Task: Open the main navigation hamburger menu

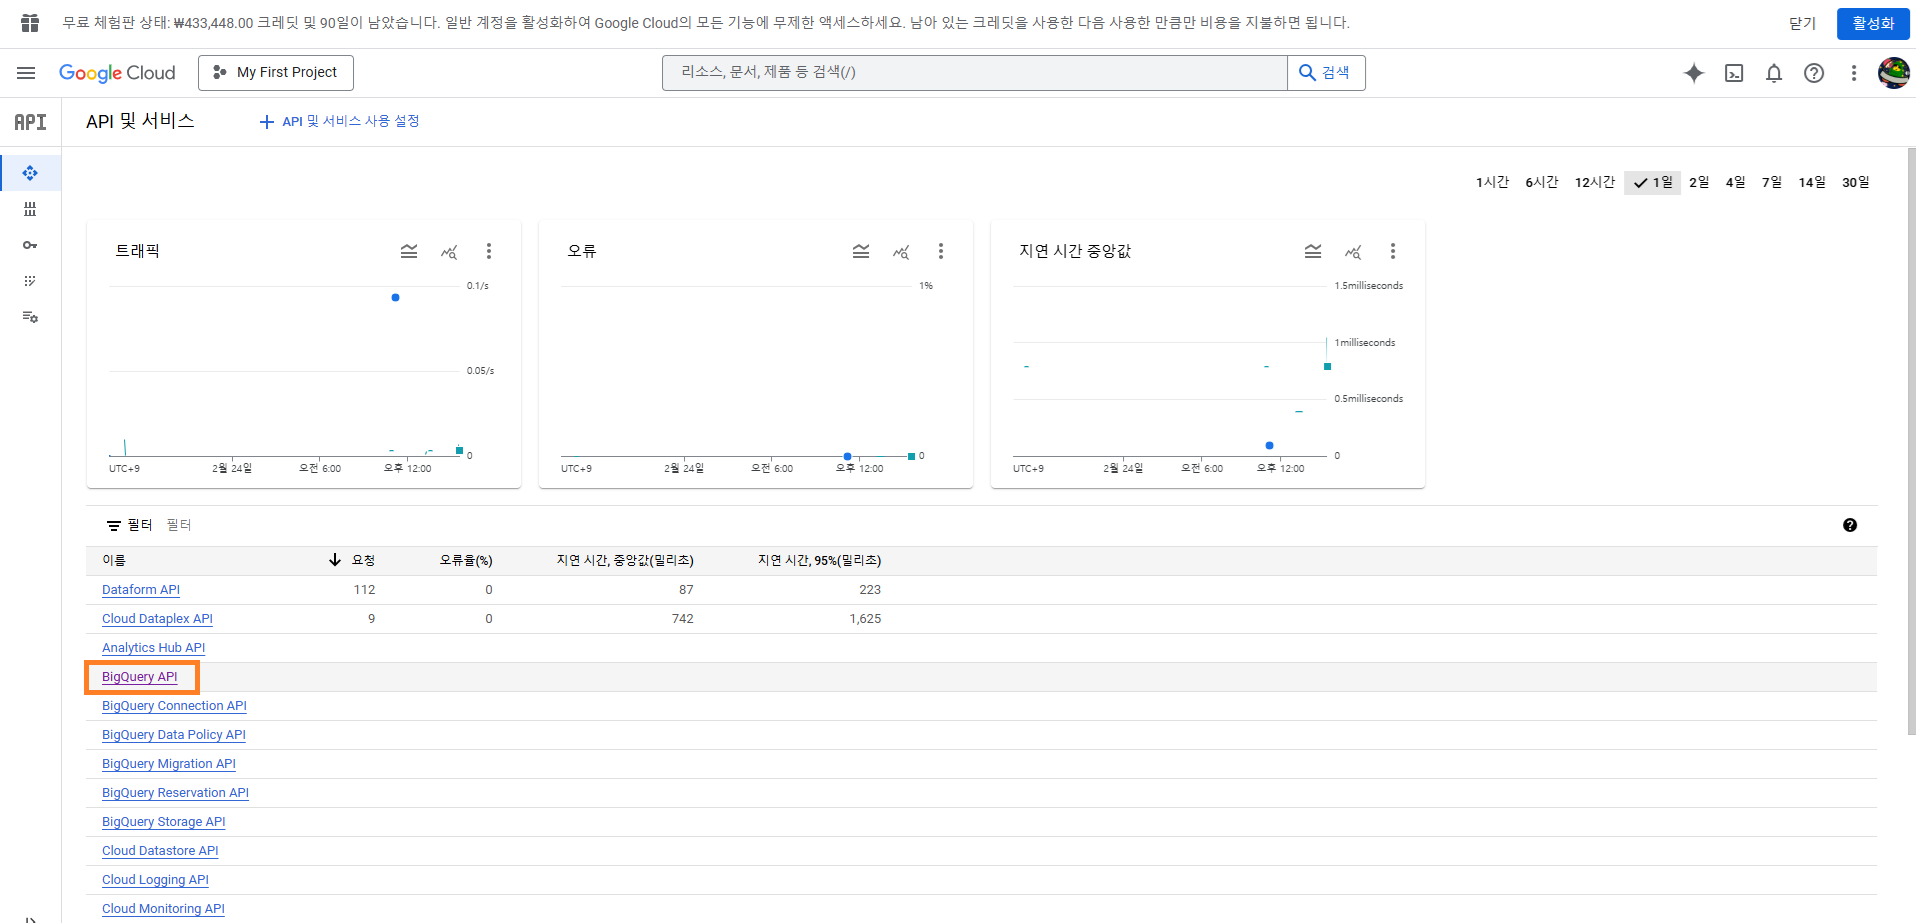Action: tap(26, 73)
